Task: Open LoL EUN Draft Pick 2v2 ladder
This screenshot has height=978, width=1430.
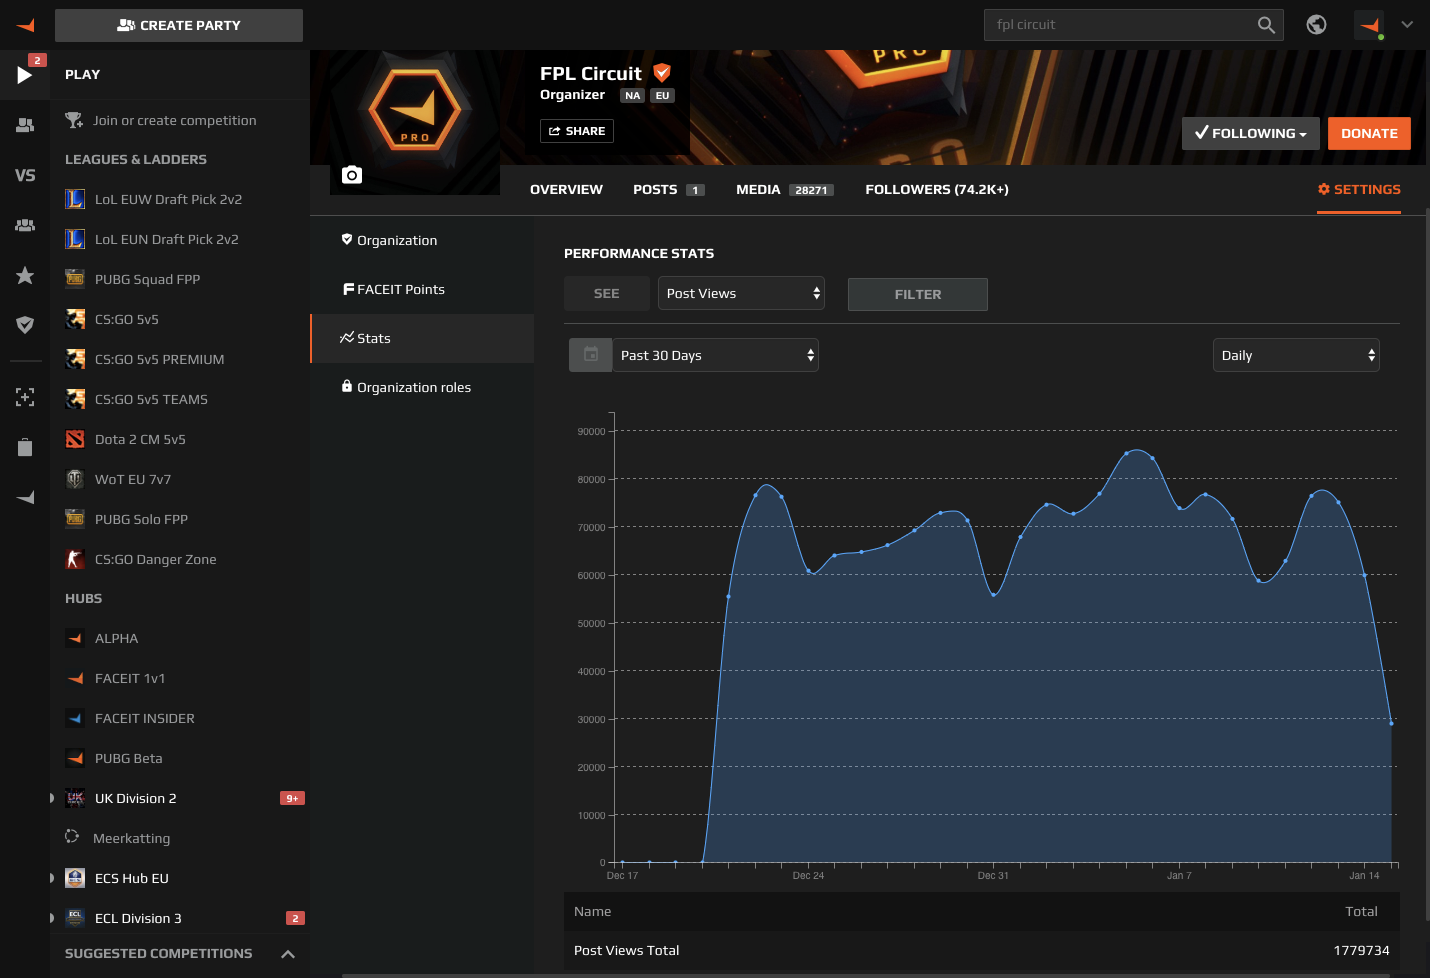Action: pos(152,239)
